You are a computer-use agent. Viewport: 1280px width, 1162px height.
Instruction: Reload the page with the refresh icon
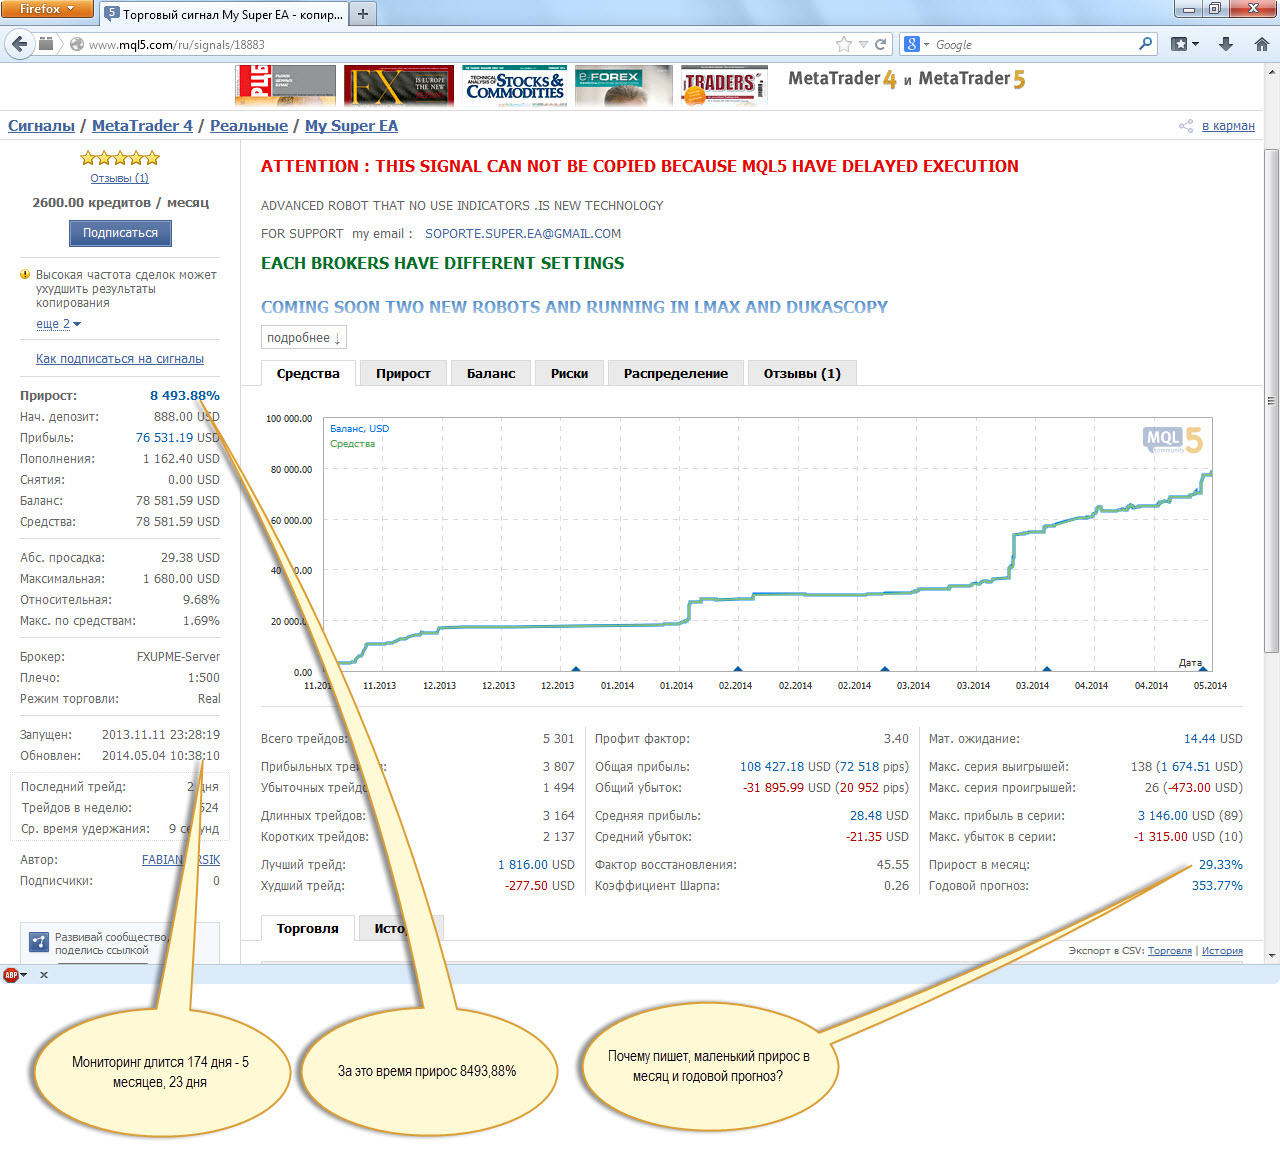pyautogui.click(x=881, y=44)
